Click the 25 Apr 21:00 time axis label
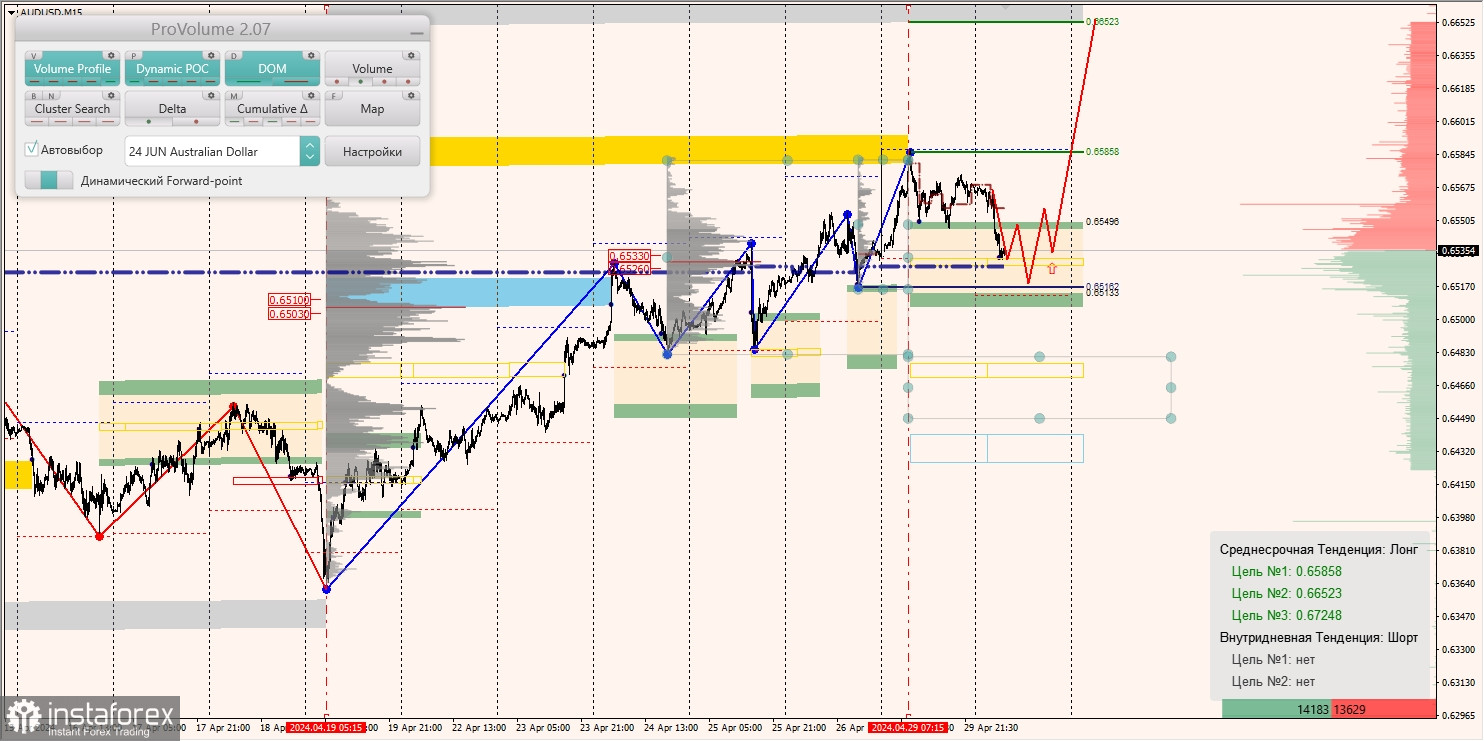Viewport: 1484px width, 741px height. pos(799,728)
